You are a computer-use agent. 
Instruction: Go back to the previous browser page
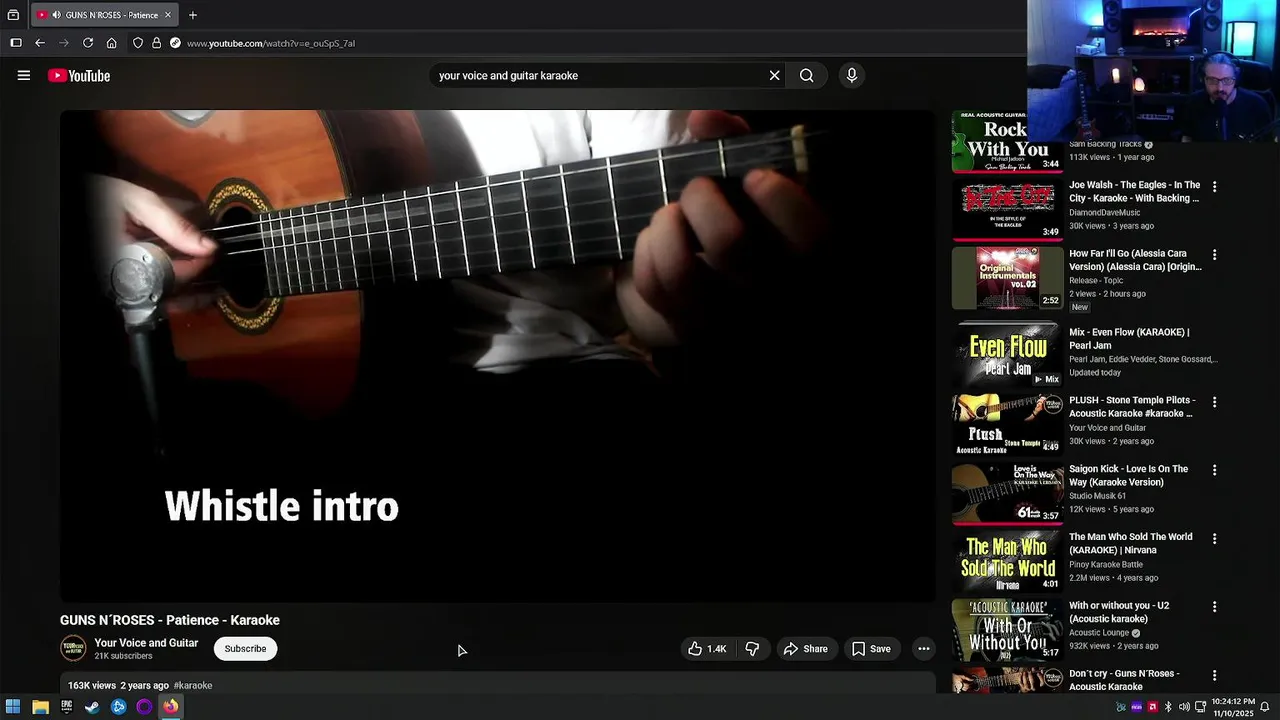coord(40,43)
